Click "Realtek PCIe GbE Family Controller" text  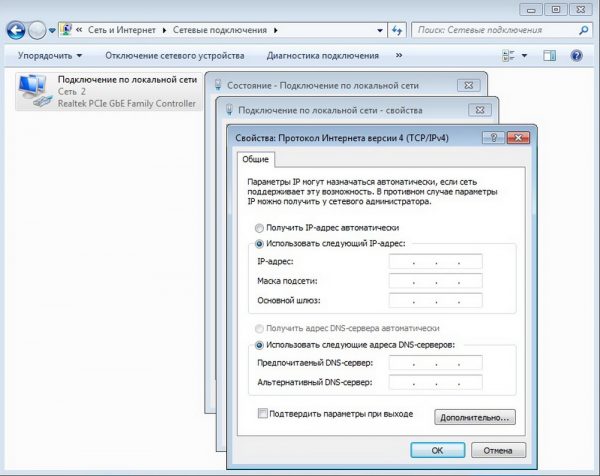[127, 104]
